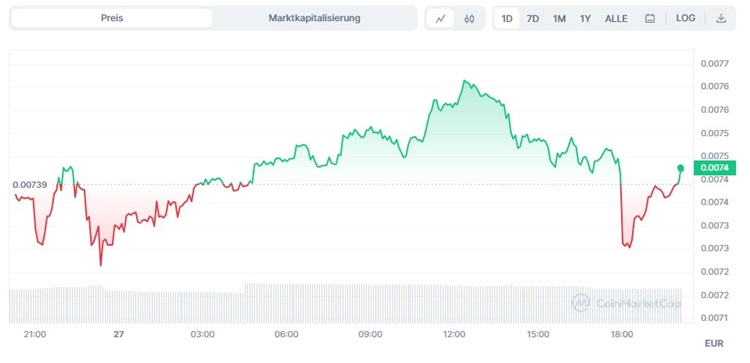
Task: Click the 27 date axis label
Action: (119, 334)
